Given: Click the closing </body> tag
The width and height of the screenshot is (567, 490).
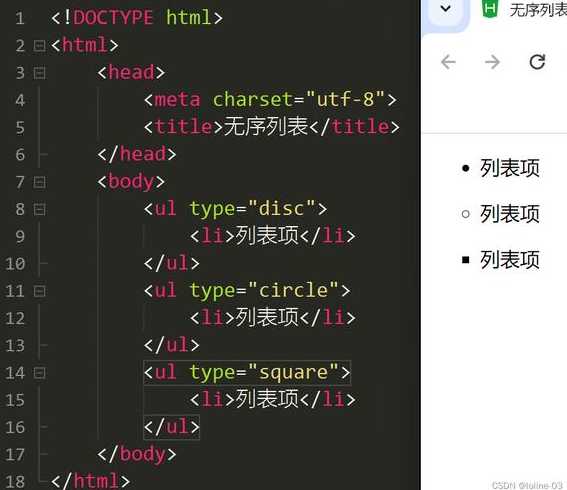Looking at the screenshot, I should coord(137,454).
